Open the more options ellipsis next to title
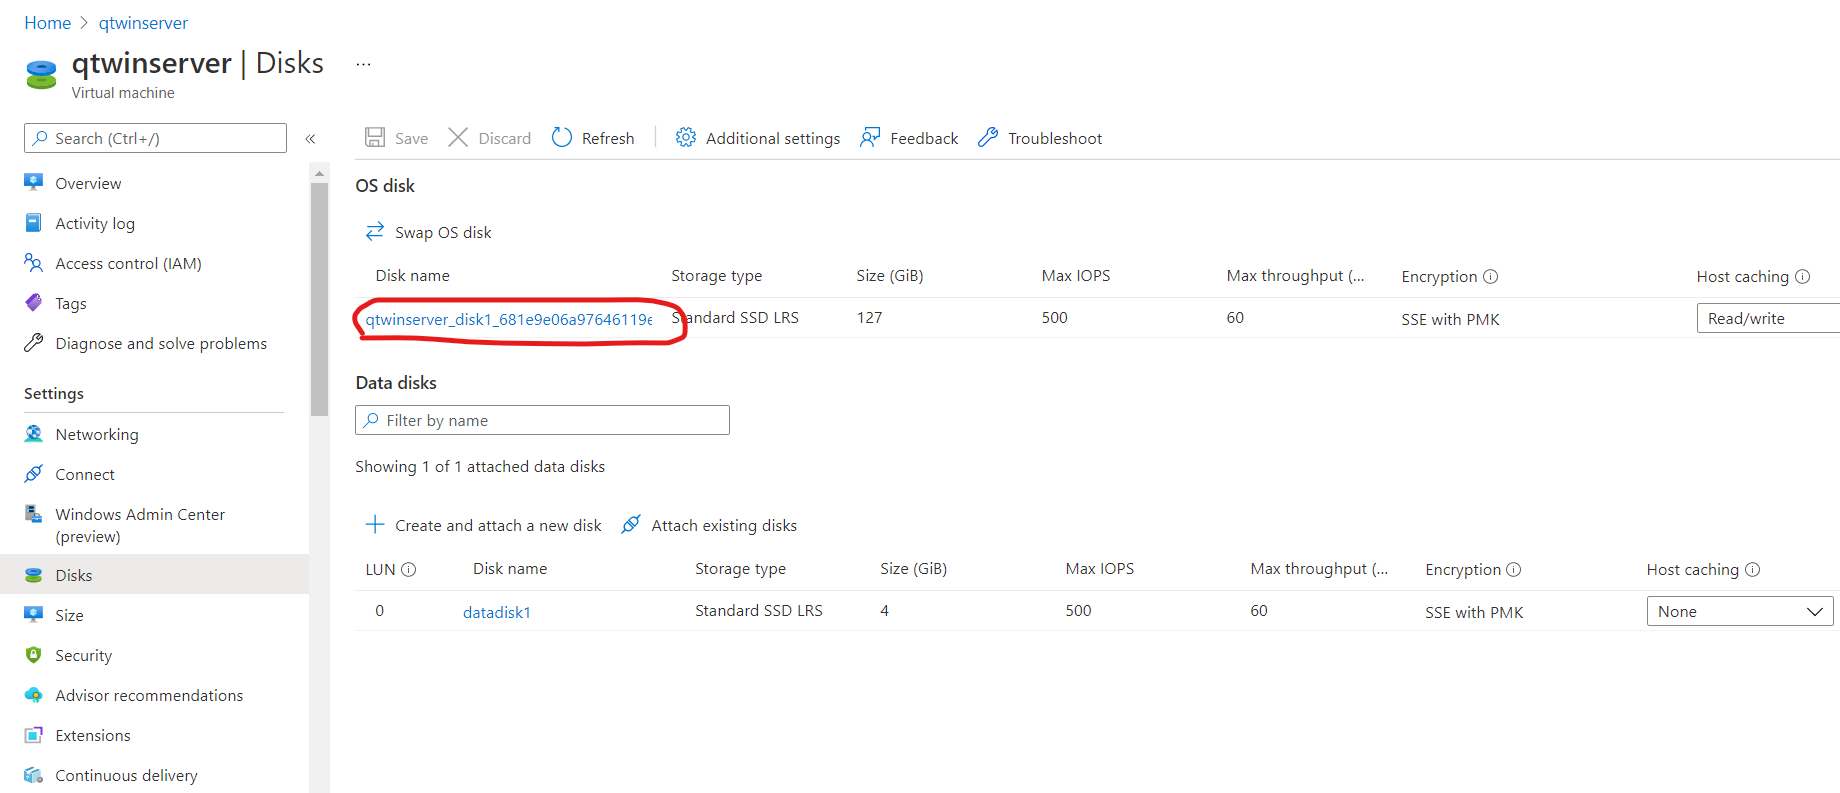1840x793 pixels. 363,64
